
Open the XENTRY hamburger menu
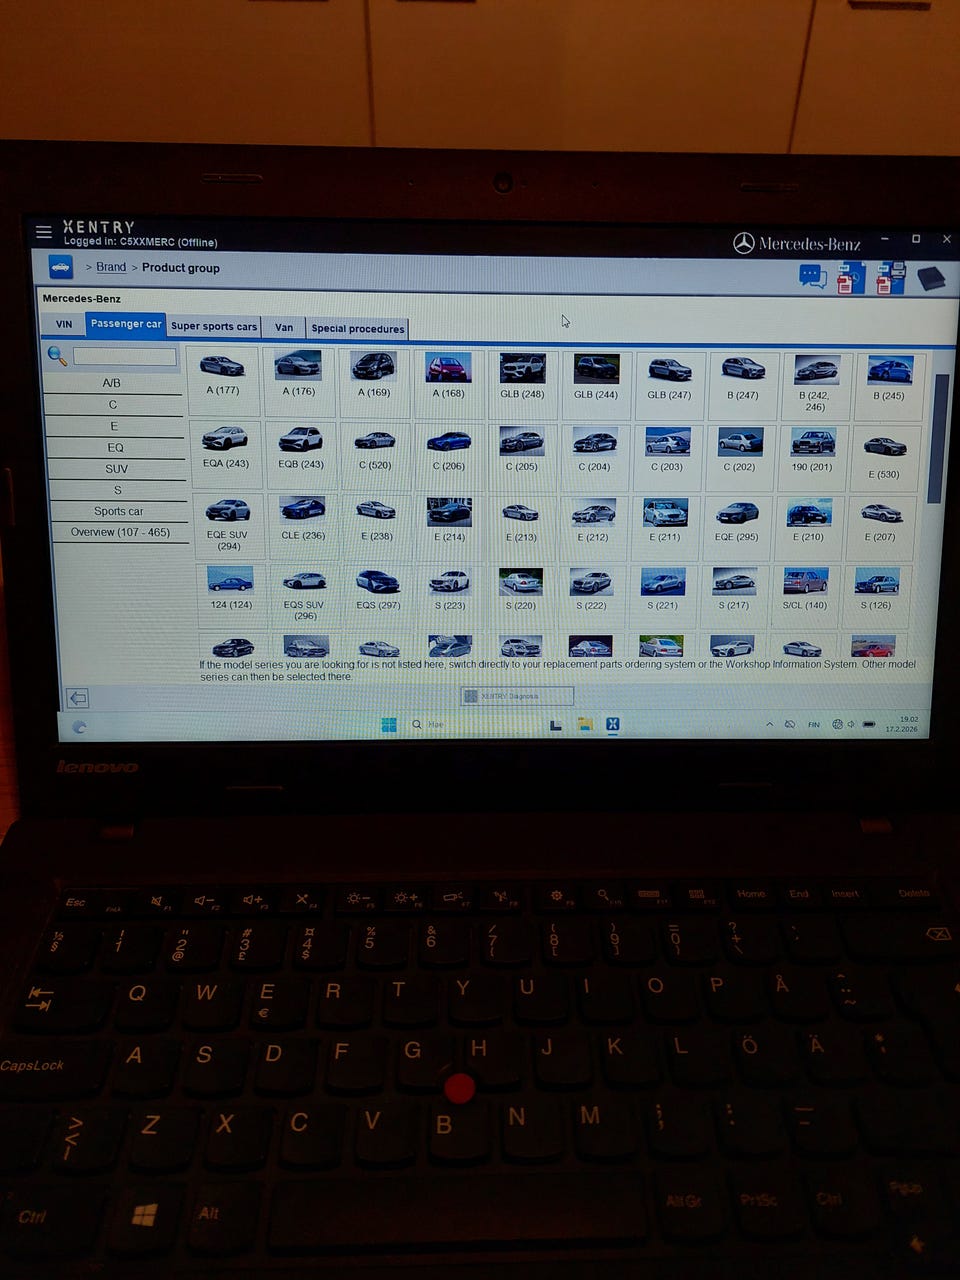point(44,232)
